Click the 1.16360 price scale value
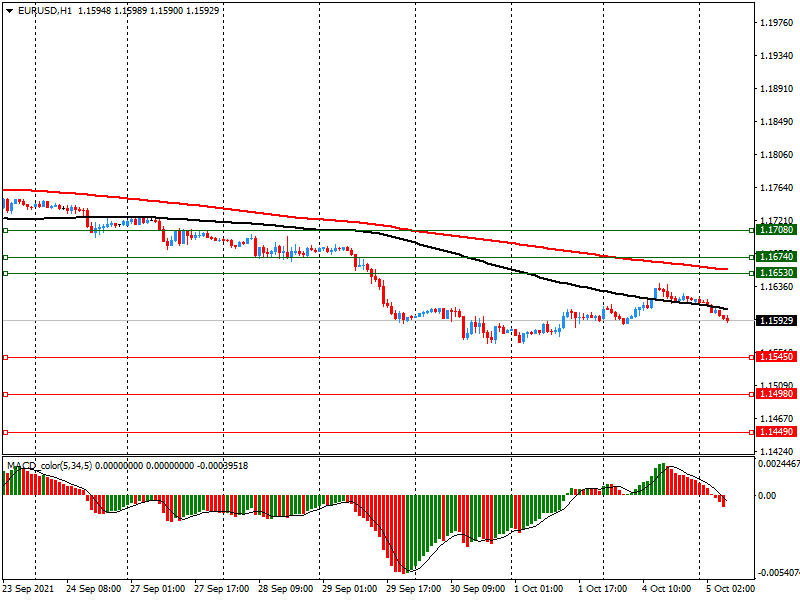Screen dimensions: 800x600 (x=777, y=287)
